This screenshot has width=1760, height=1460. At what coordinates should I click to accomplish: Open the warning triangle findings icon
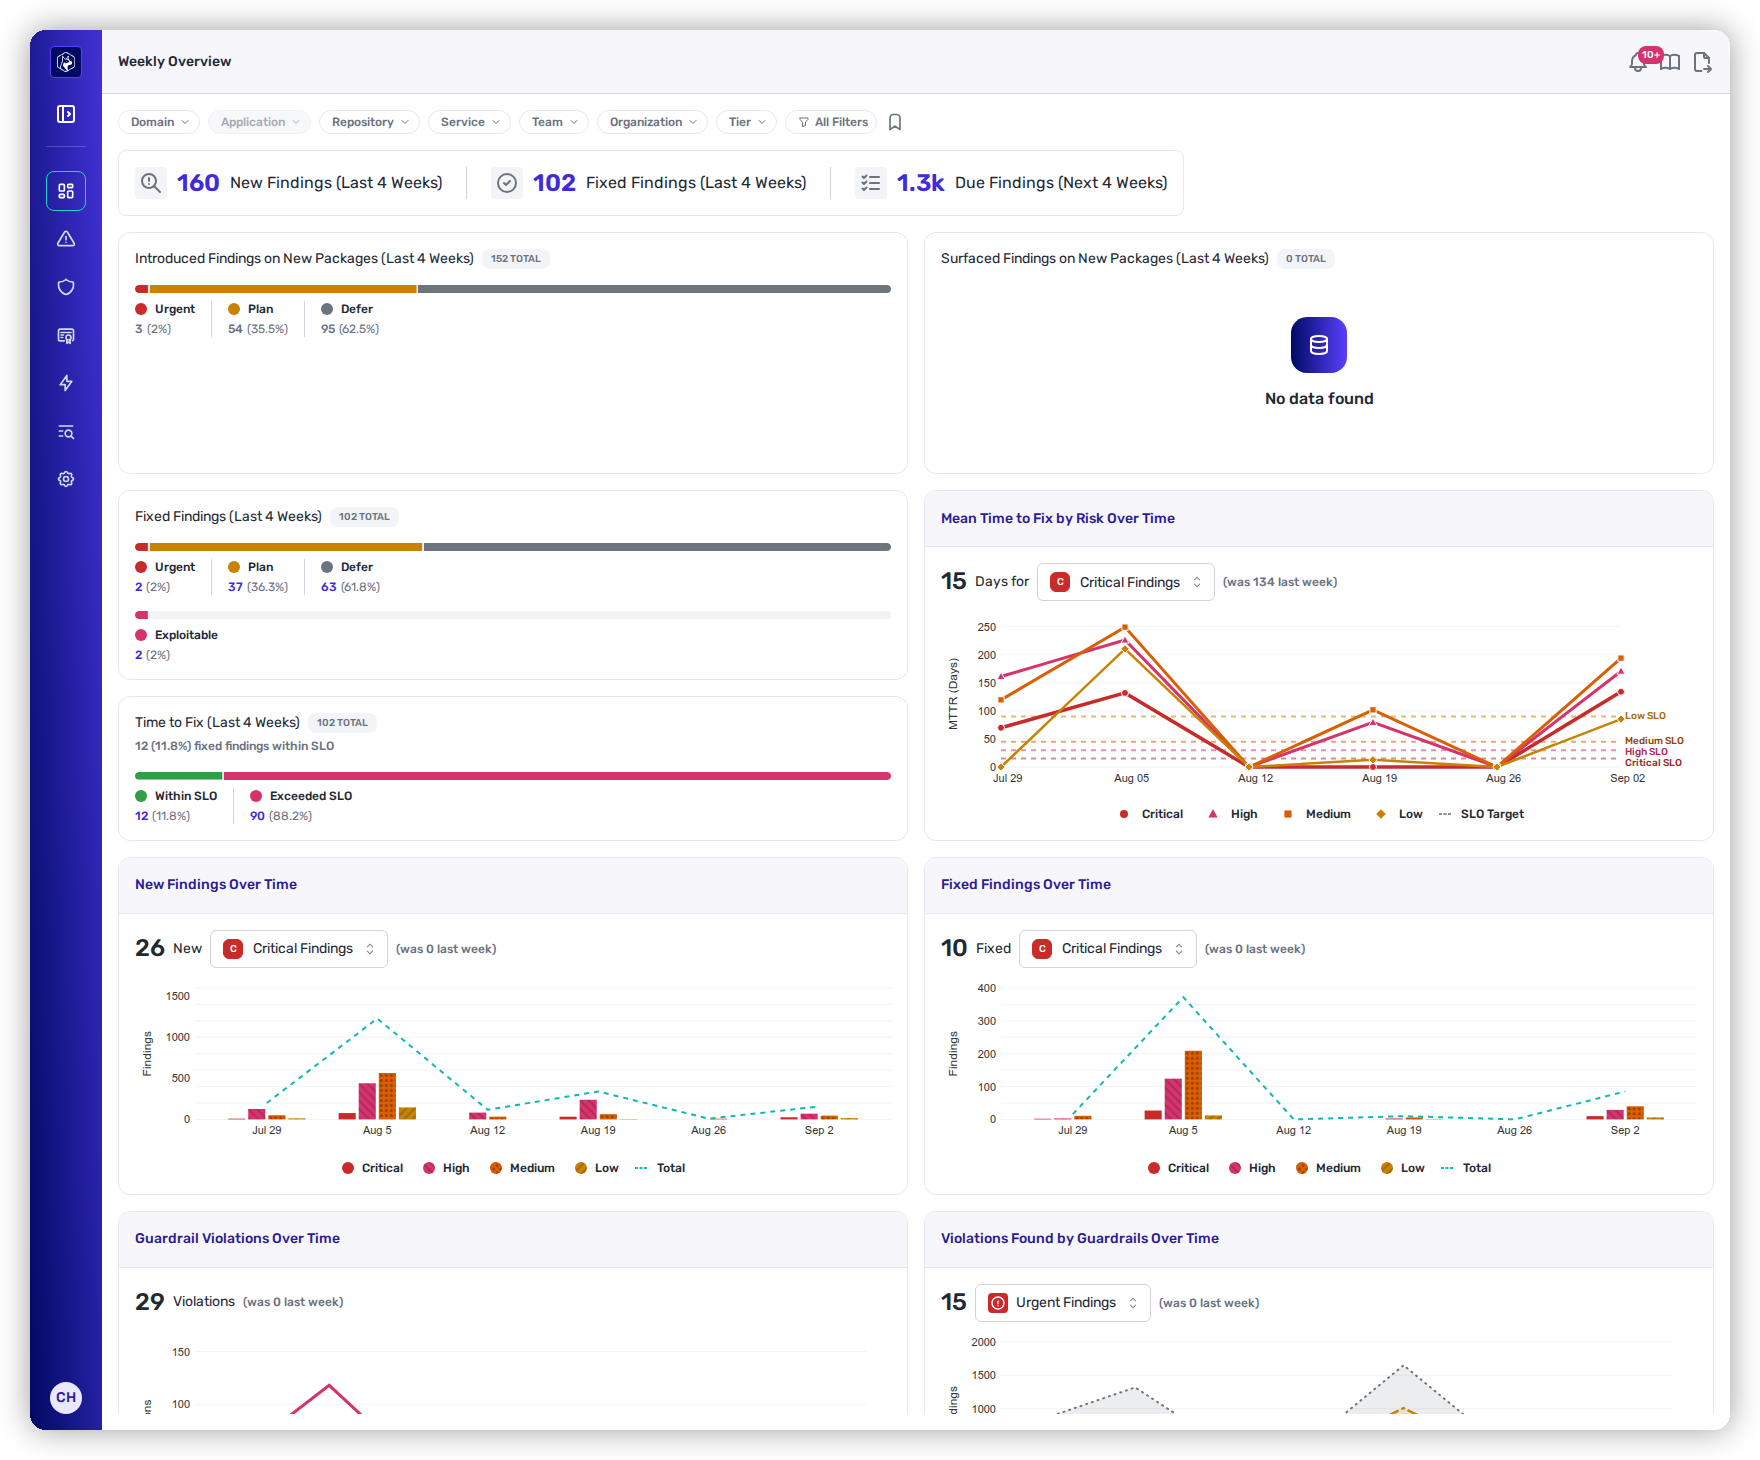point(66,239)
